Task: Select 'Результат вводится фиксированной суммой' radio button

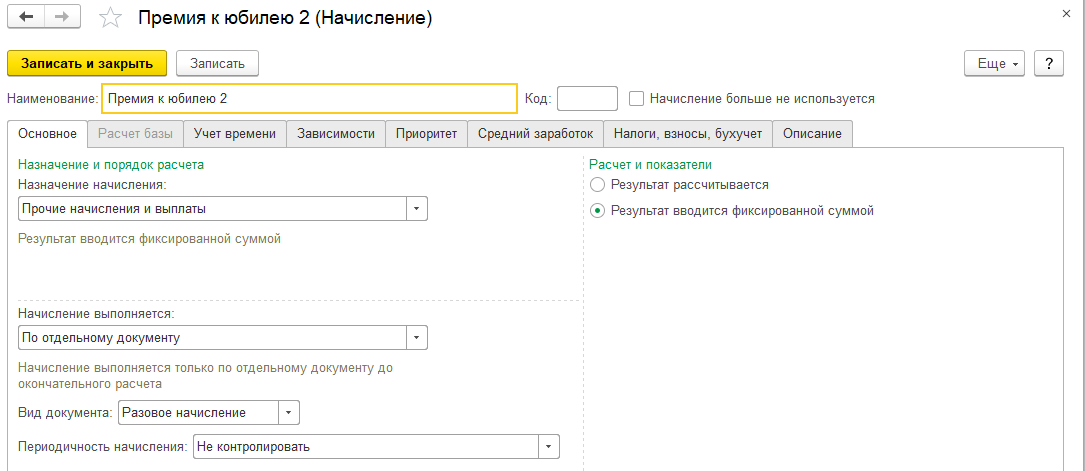Action: click(598, 211)
